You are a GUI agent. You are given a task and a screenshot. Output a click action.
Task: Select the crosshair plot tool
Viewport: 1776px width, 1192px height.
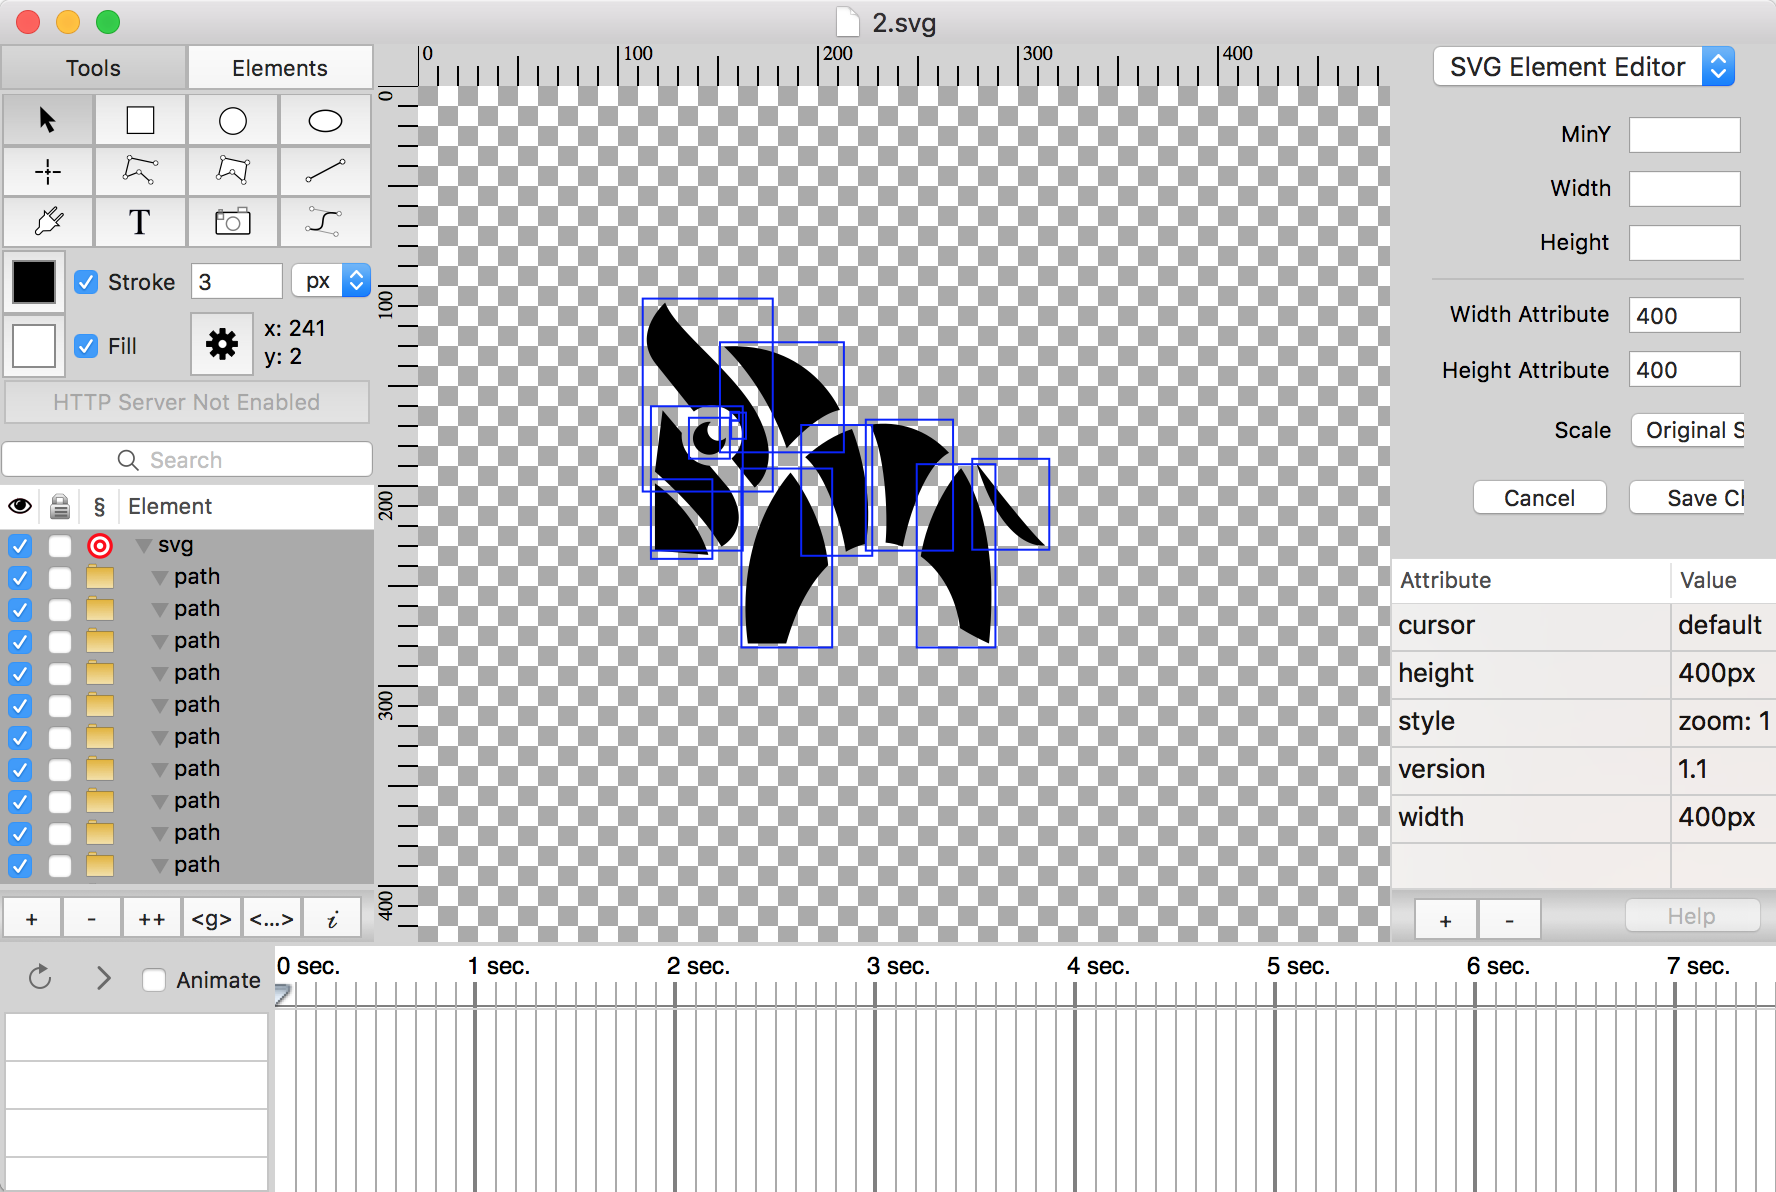pyautogui.click(x=48, y=171)
